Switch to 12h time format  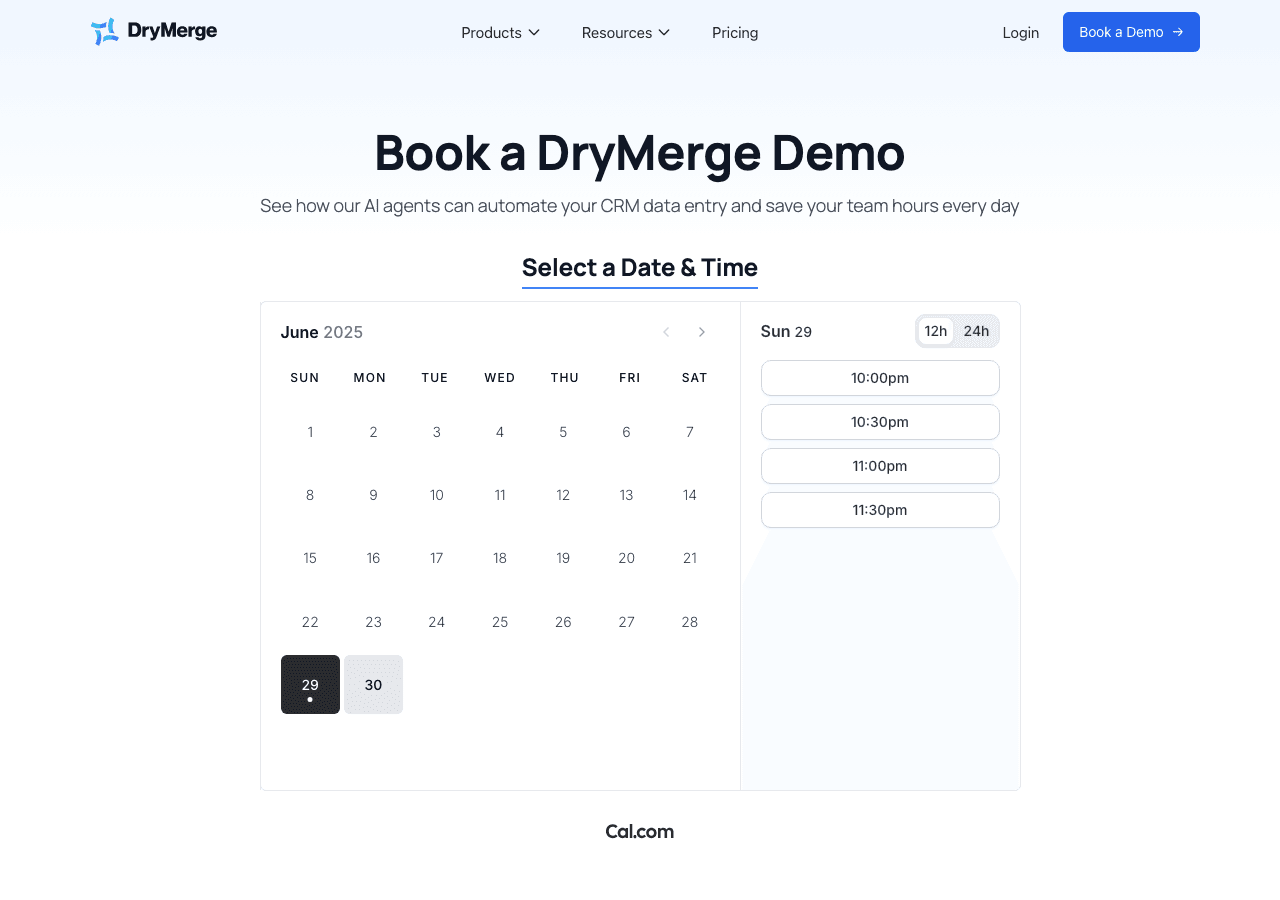936,331
